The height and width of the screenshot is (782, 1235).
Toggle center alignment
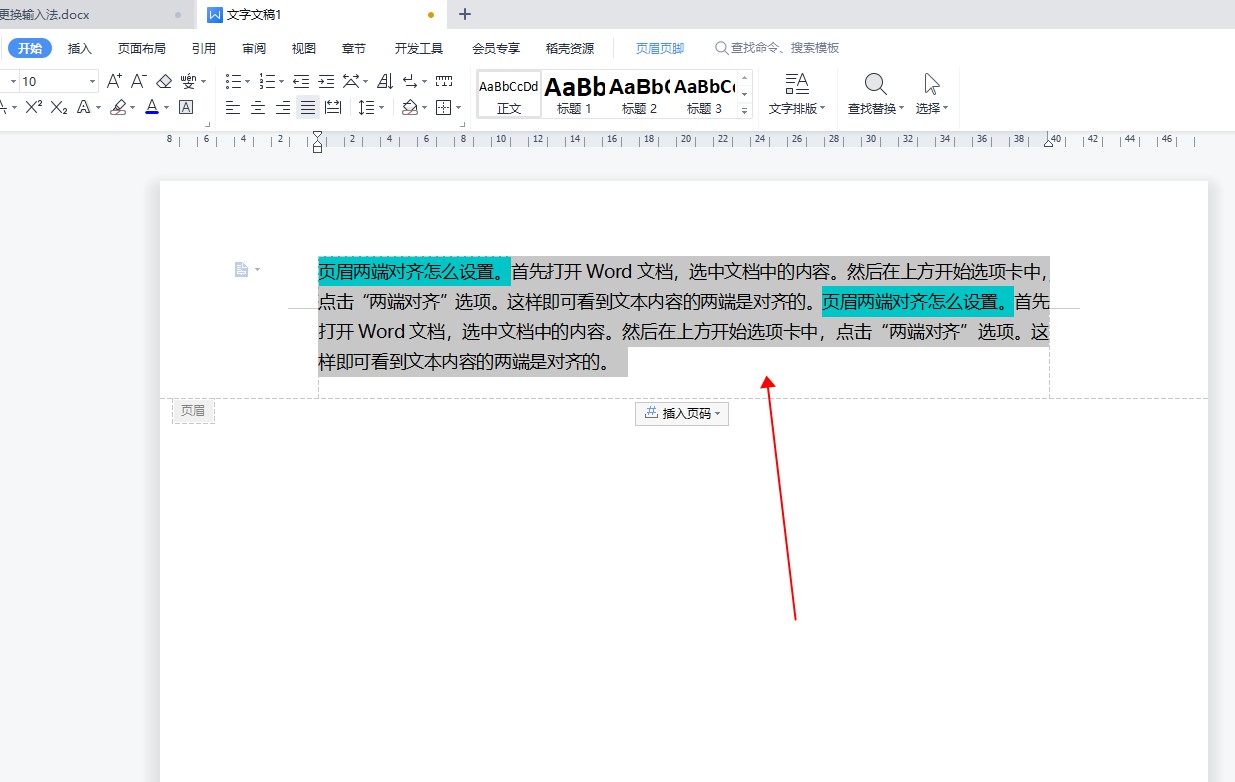(258, 107)
